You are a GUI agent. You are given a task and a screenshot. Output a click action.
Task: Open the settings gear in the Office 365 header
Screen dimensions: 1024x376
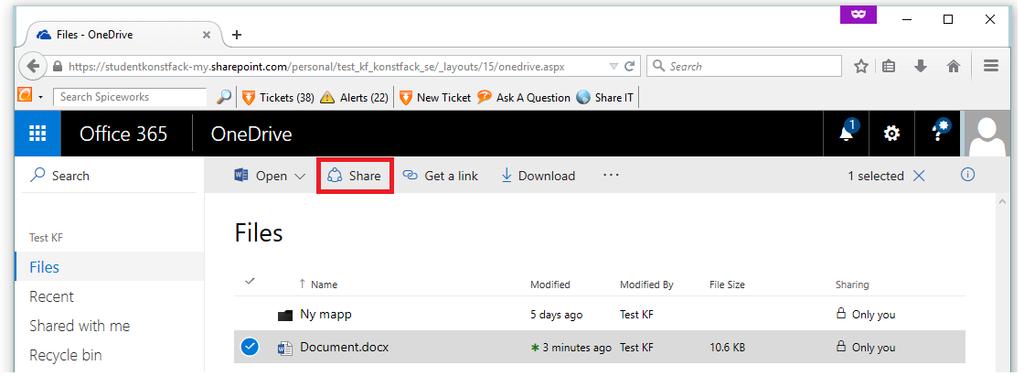(x=891, y=133)
